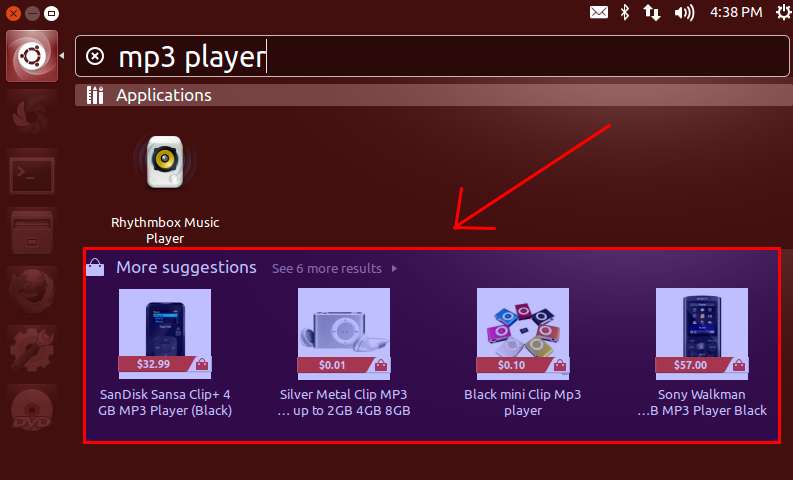Launch Firefox from the dock
Image resolution: width=793 pixels, height=480 pixels.
pyautogui.click(x=32, y=290)
